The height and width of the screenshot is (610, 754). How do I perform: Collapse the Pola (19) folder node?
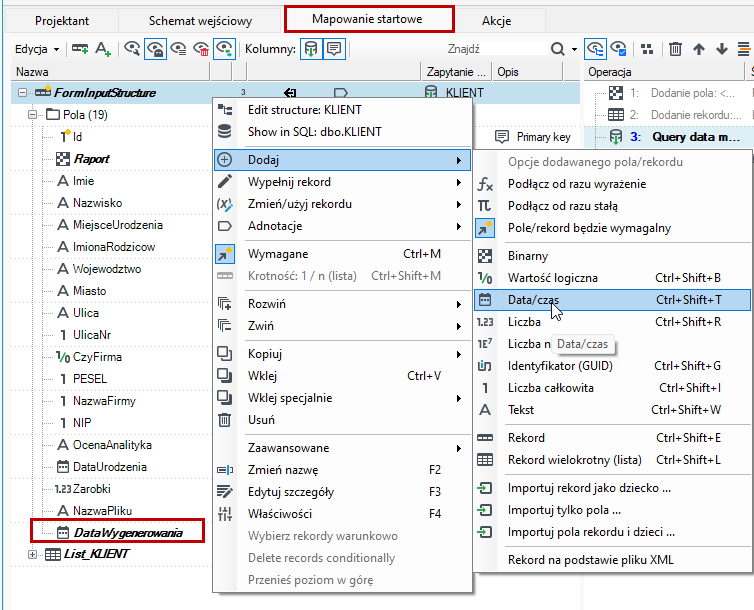point(32,114)
